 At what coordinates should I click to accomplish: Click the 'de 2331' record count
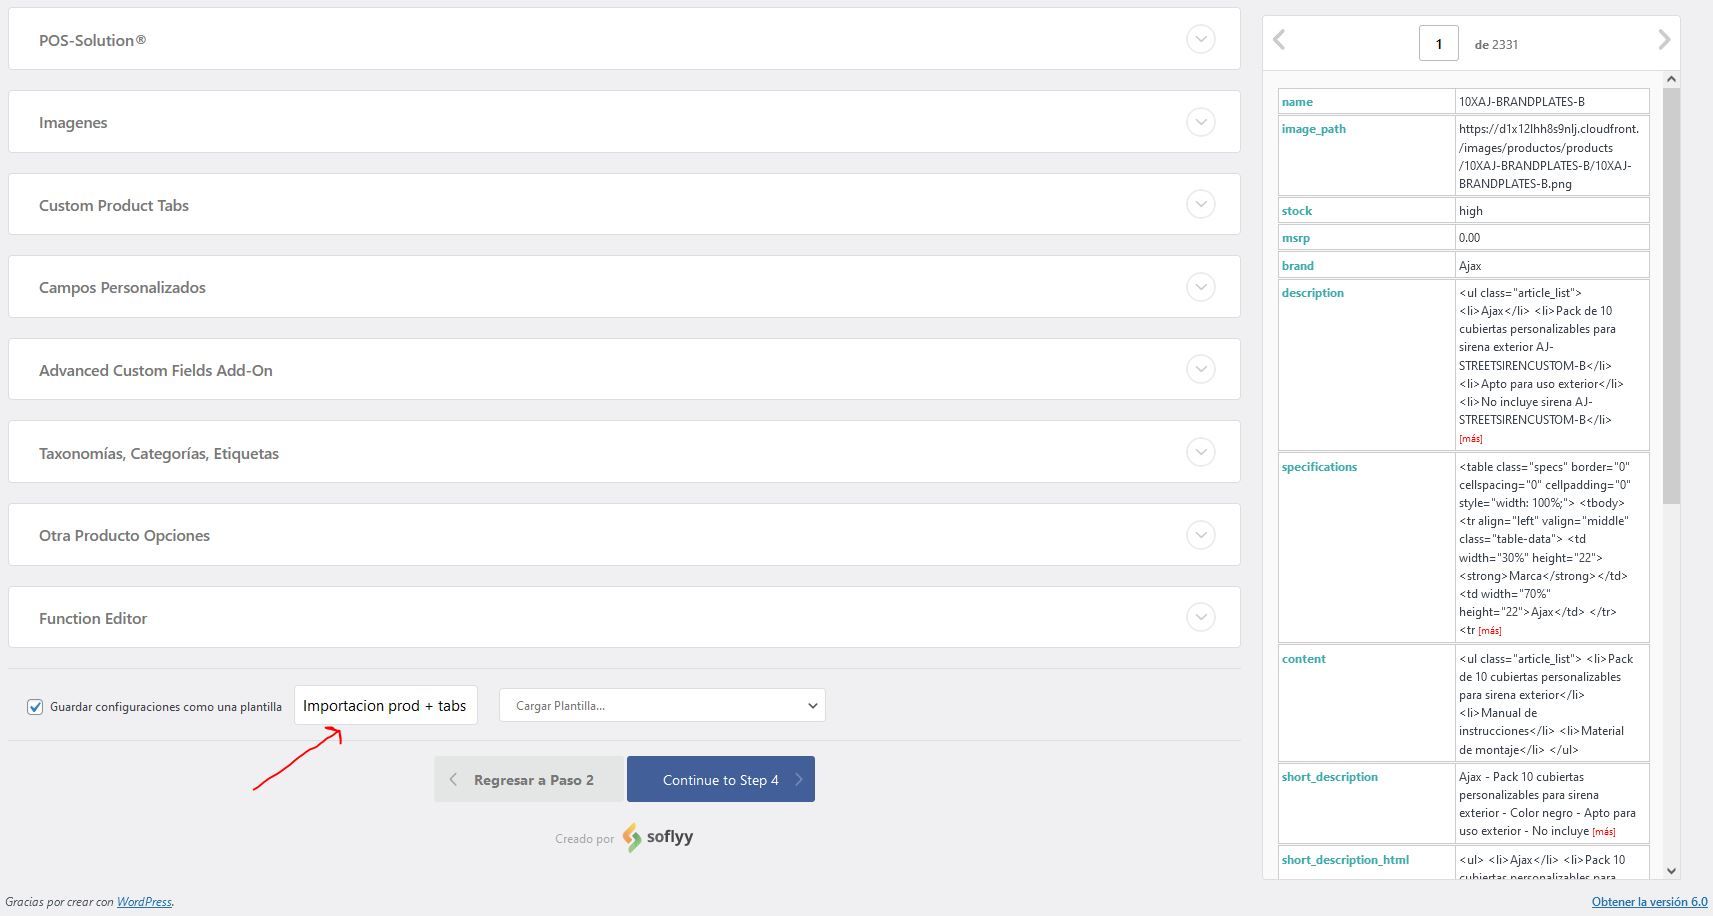pos(1496,44)
